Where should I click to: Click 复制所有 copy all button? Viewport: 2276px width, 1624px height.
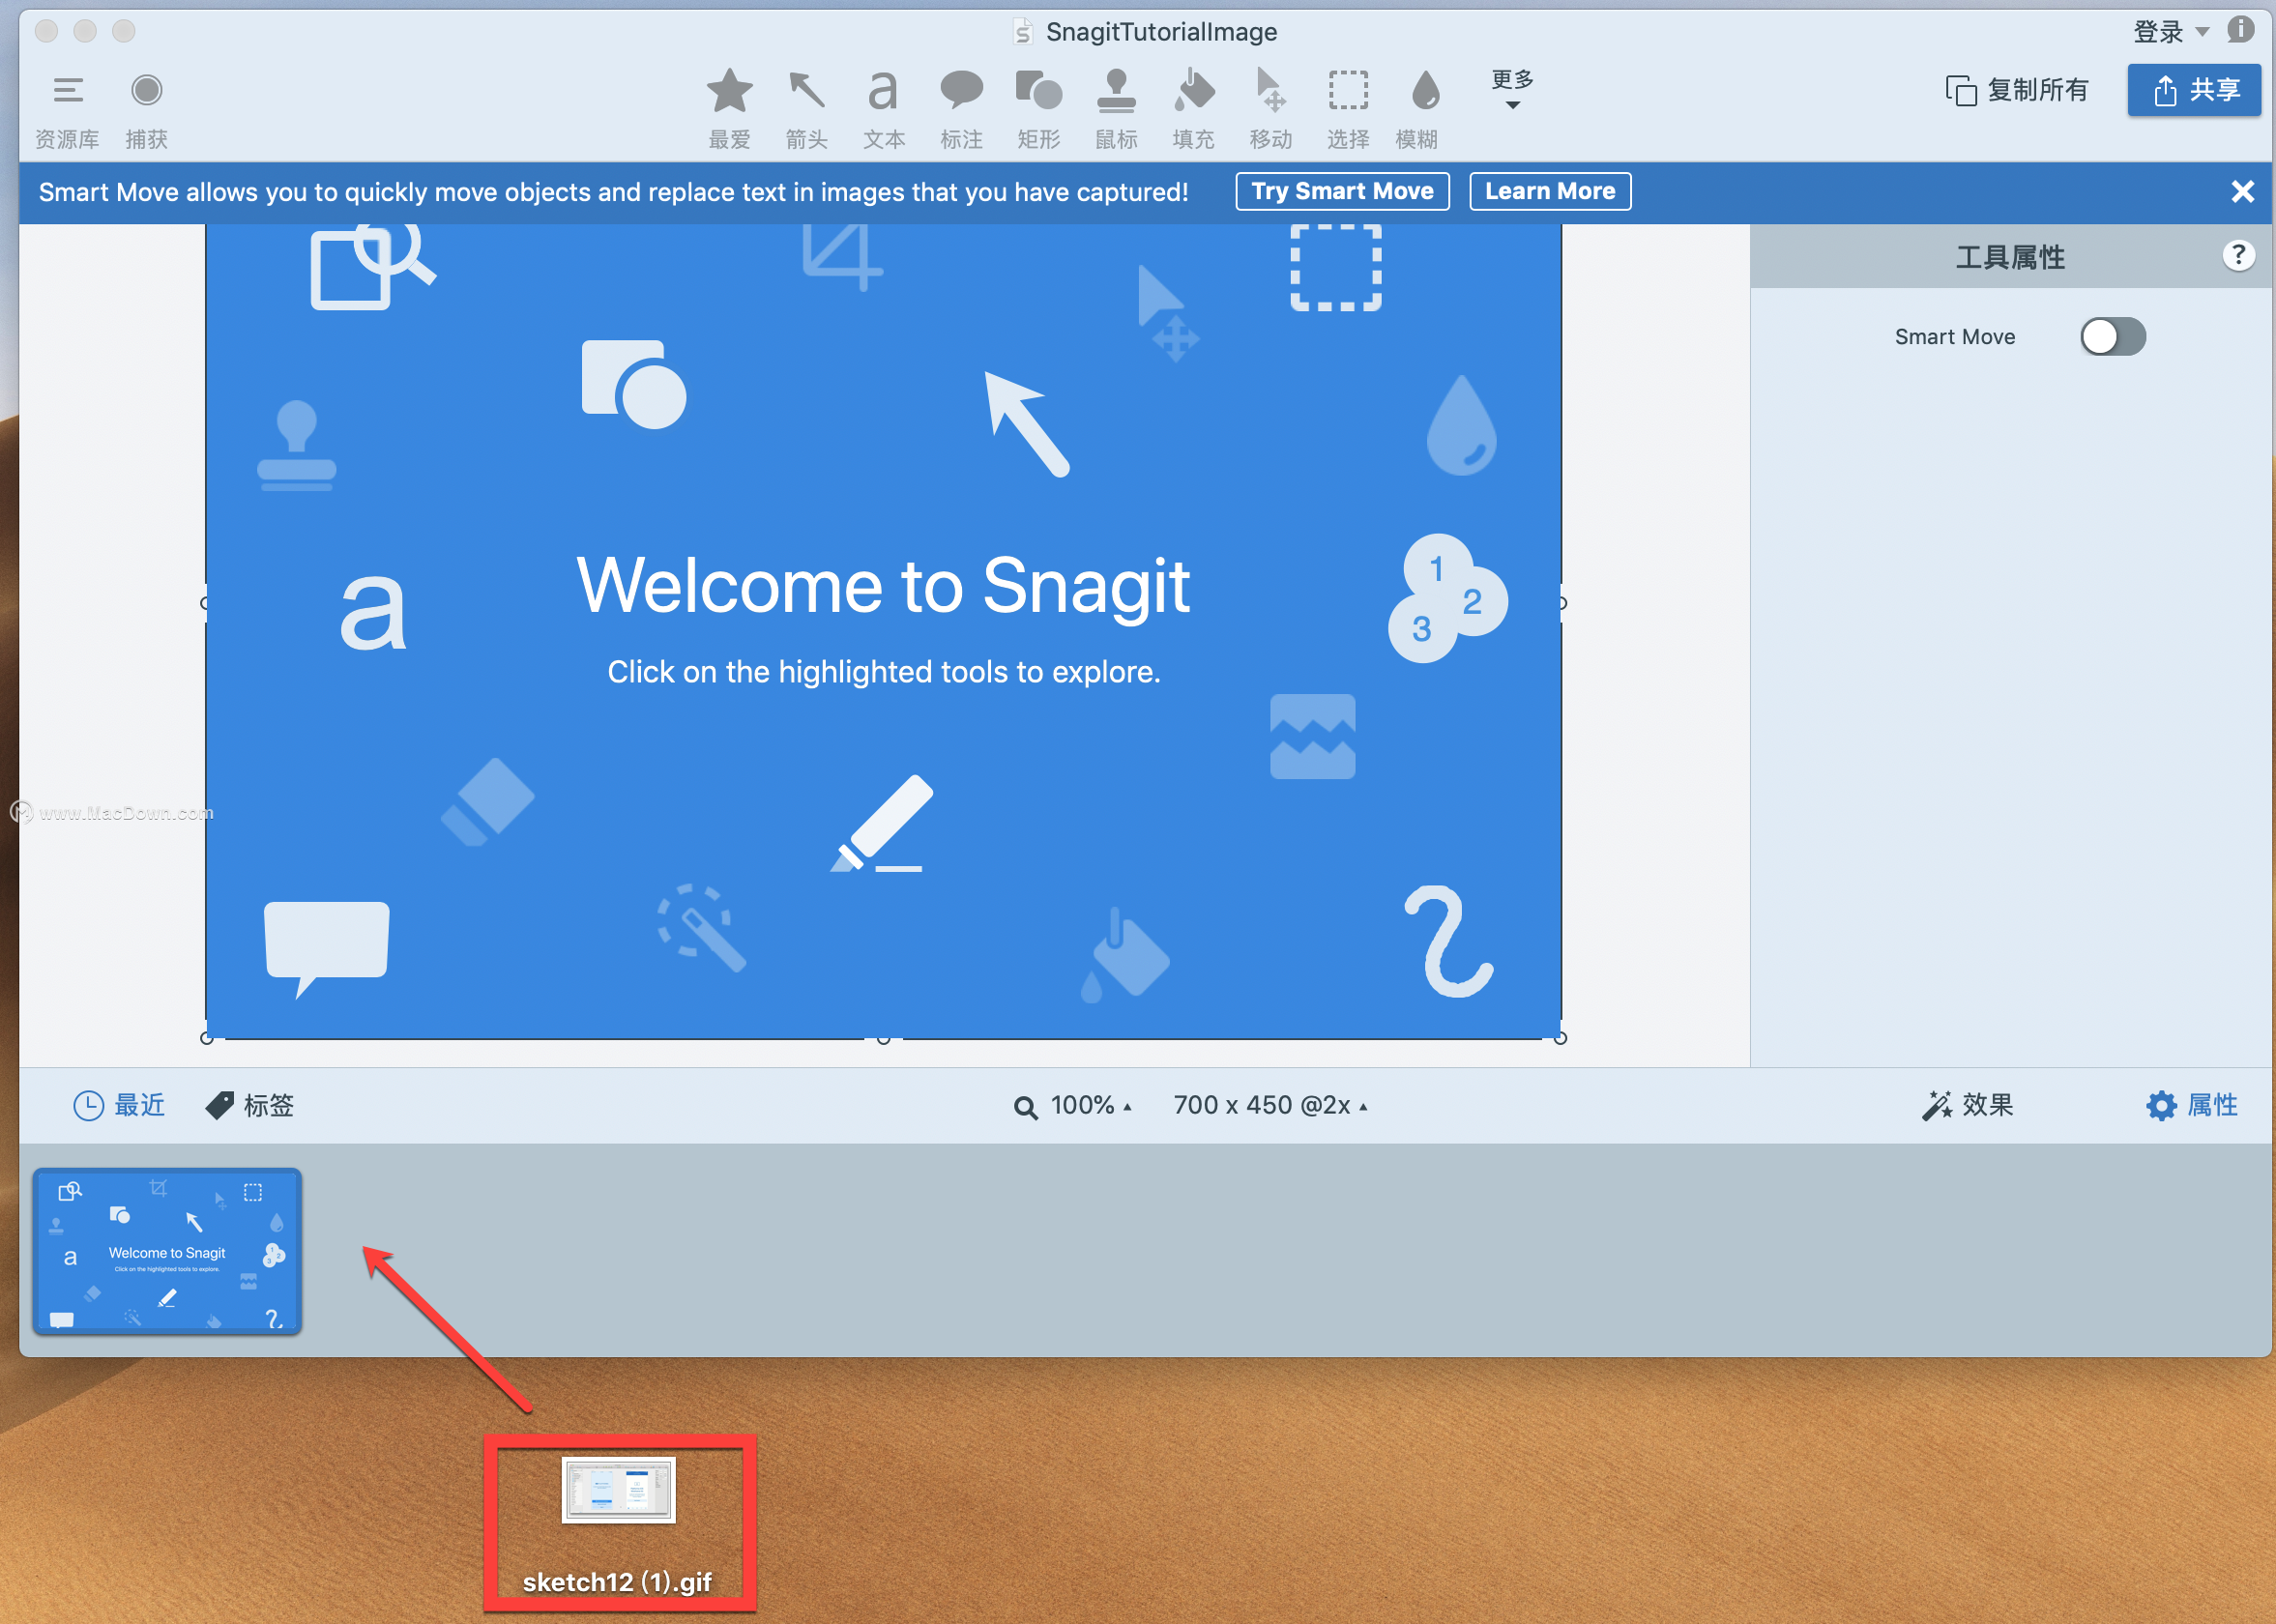click(x=2017, y=90)
